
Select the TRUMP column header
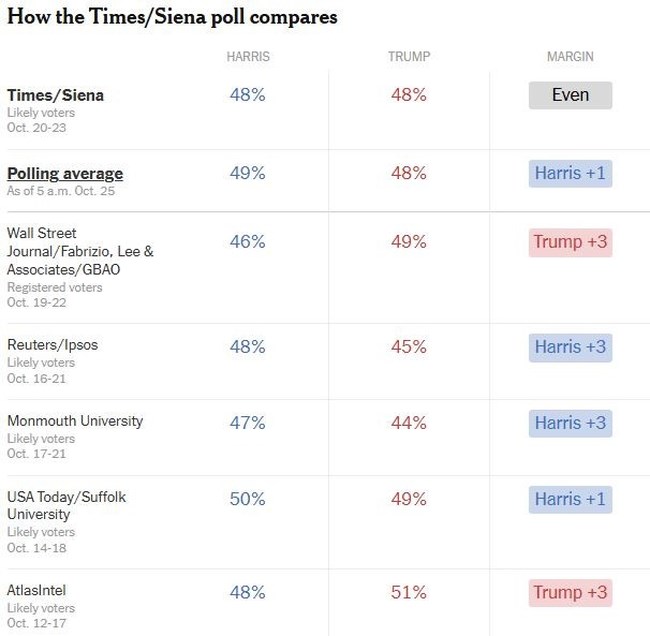408,57
